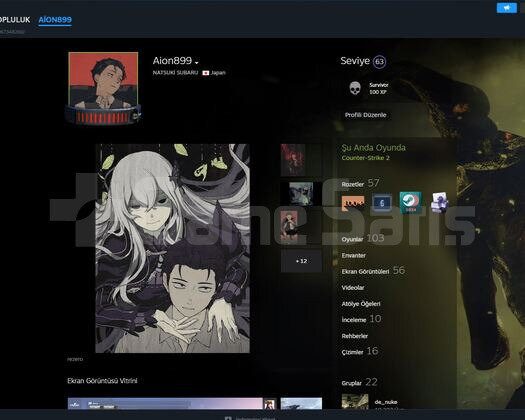Click the NATSUKI SUBARU real name text

coord(175,73)
